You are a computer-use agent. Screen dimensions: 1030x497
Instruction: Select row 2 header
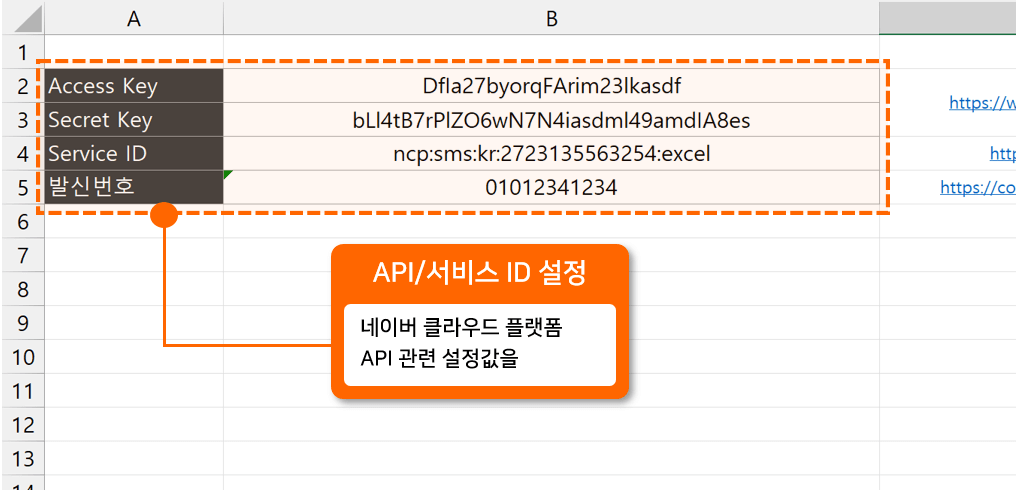[23, 86]
